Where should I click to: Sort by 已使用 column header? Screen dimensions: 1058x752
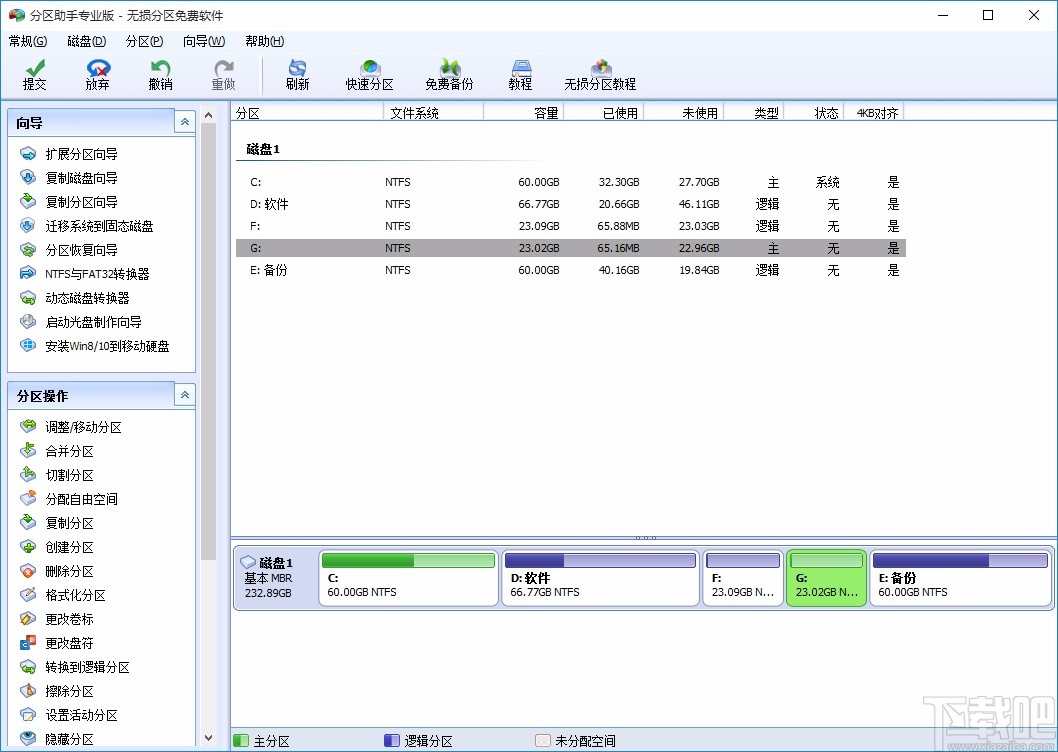(x=603, y=113)
